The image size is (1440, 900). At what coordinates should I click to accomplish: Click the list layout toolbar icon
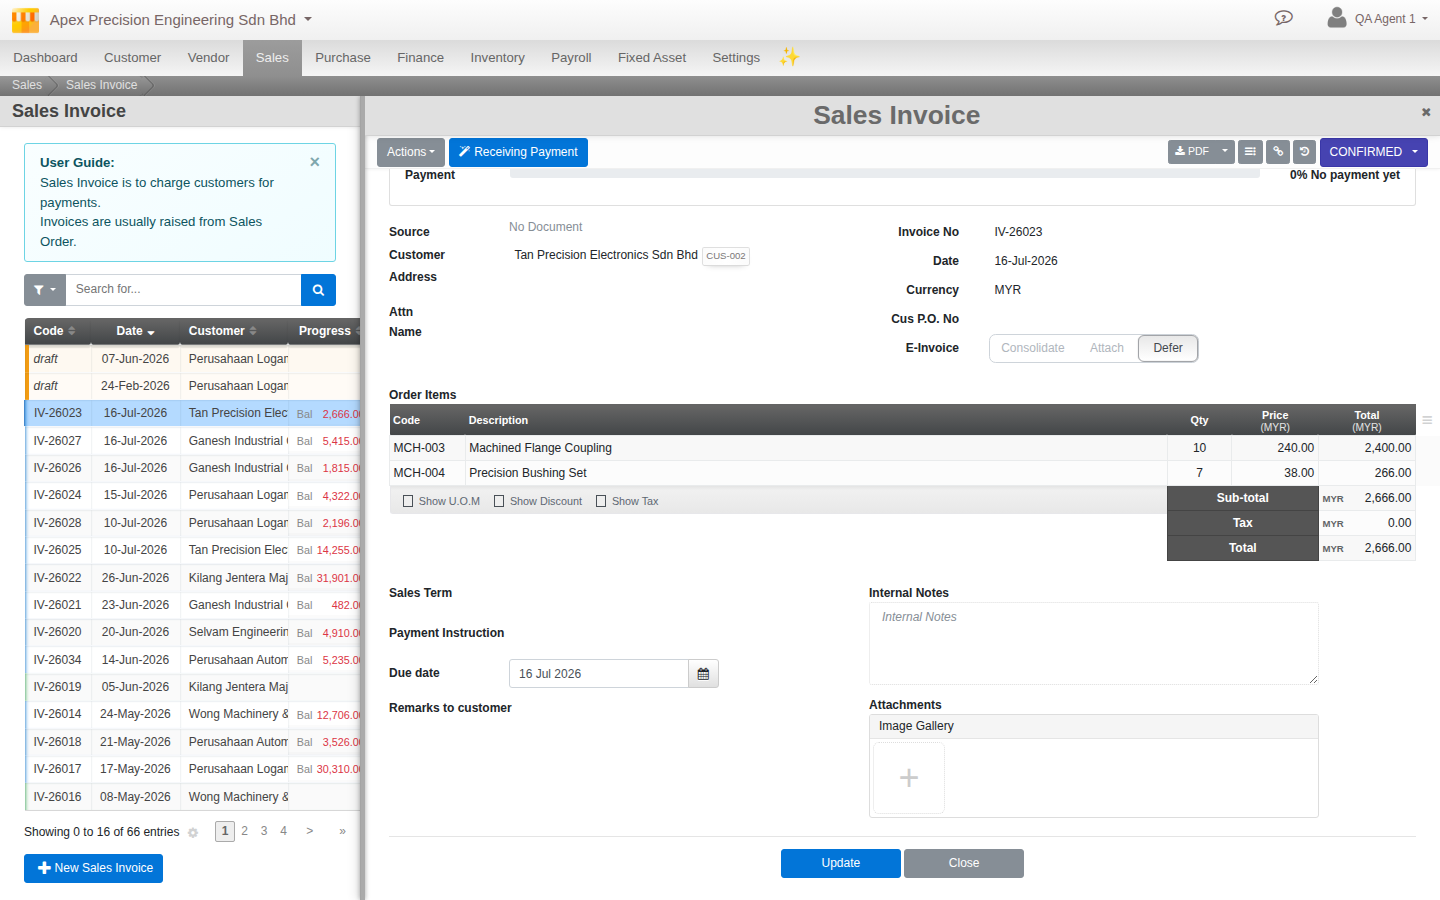pos(1250,152)
